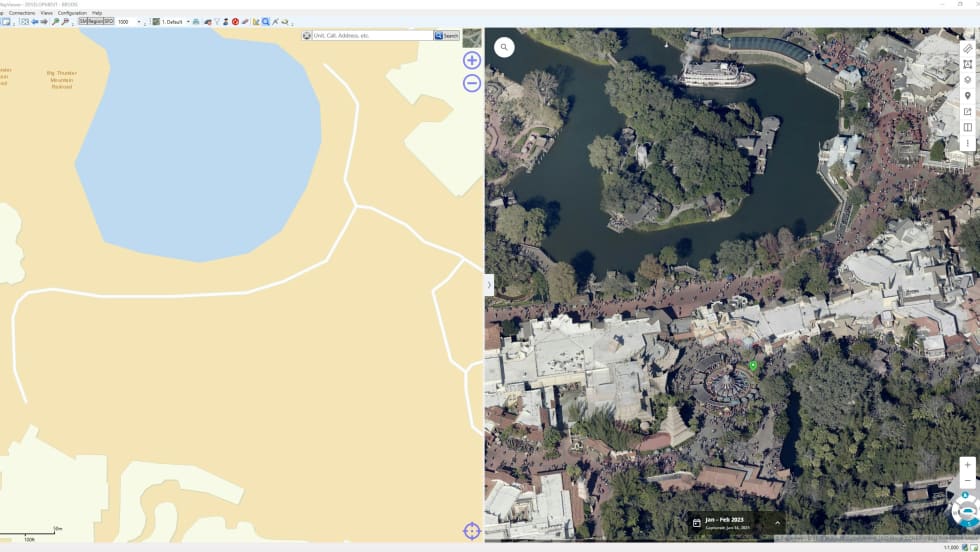The width and height of the screenshot is (980, 552).
Task: Click the Unit, Call, Address search field
Action: [372, 35]
